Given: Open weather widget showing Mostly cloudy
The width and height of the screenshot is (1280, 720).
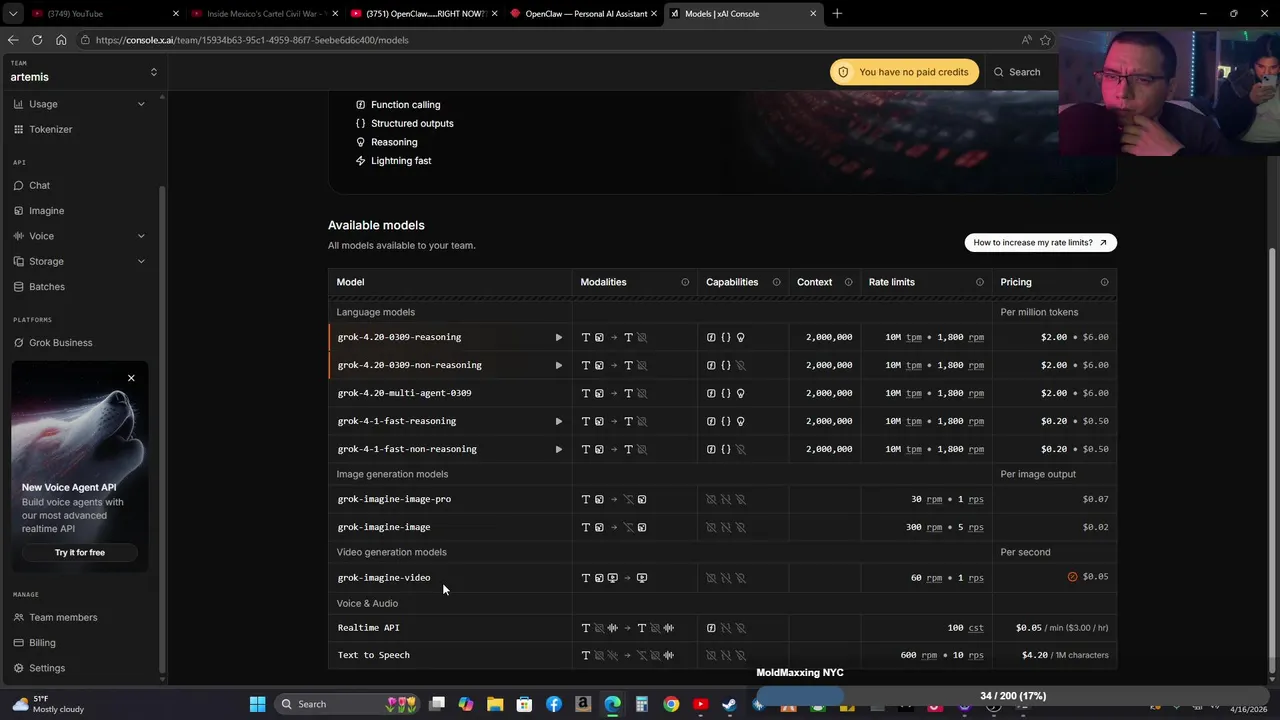Looking at the screenshot, I should pos(50,704).
